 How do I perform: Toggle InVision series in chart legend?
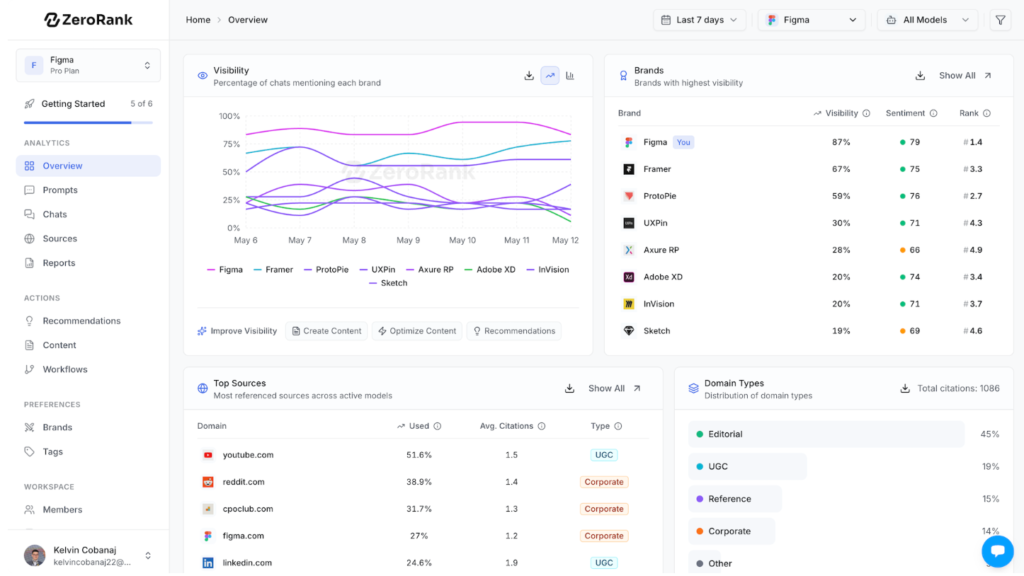[548, 270]
